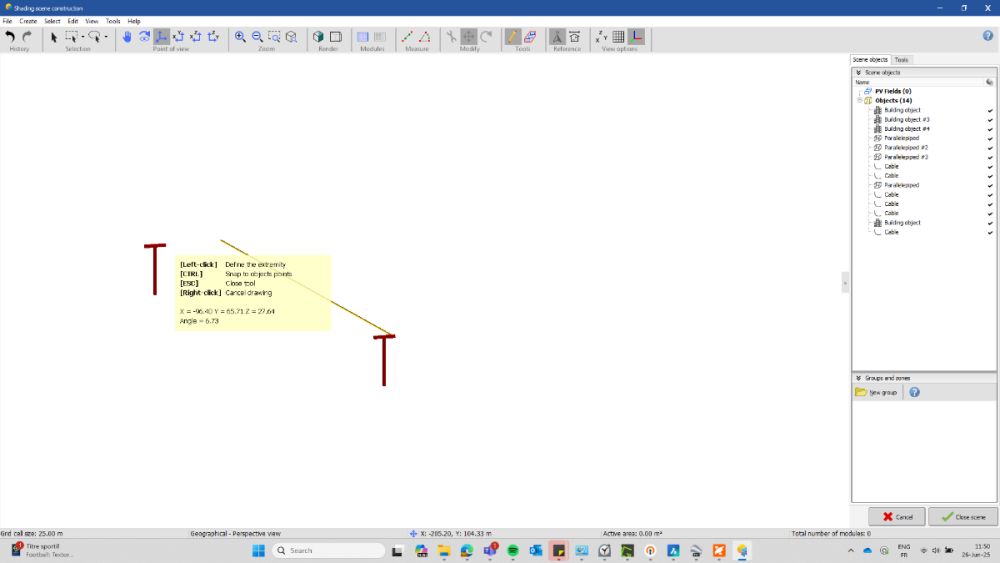The height and width of the screenshot is (563, 1000).
Task: Collapse the Groups and zones section
Action: click(x=858, y=378)
